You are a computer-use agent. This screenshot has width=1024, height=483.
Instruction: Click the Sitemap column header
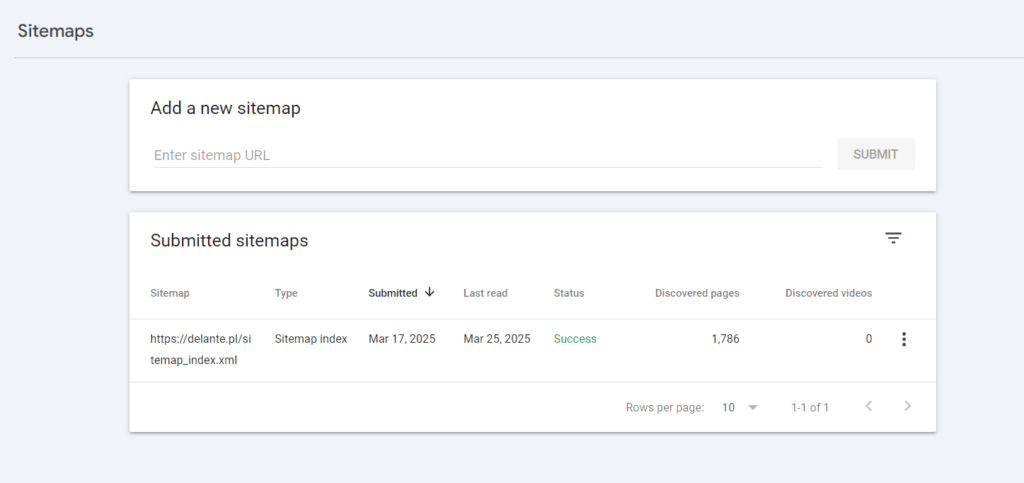tap(170, 293)
